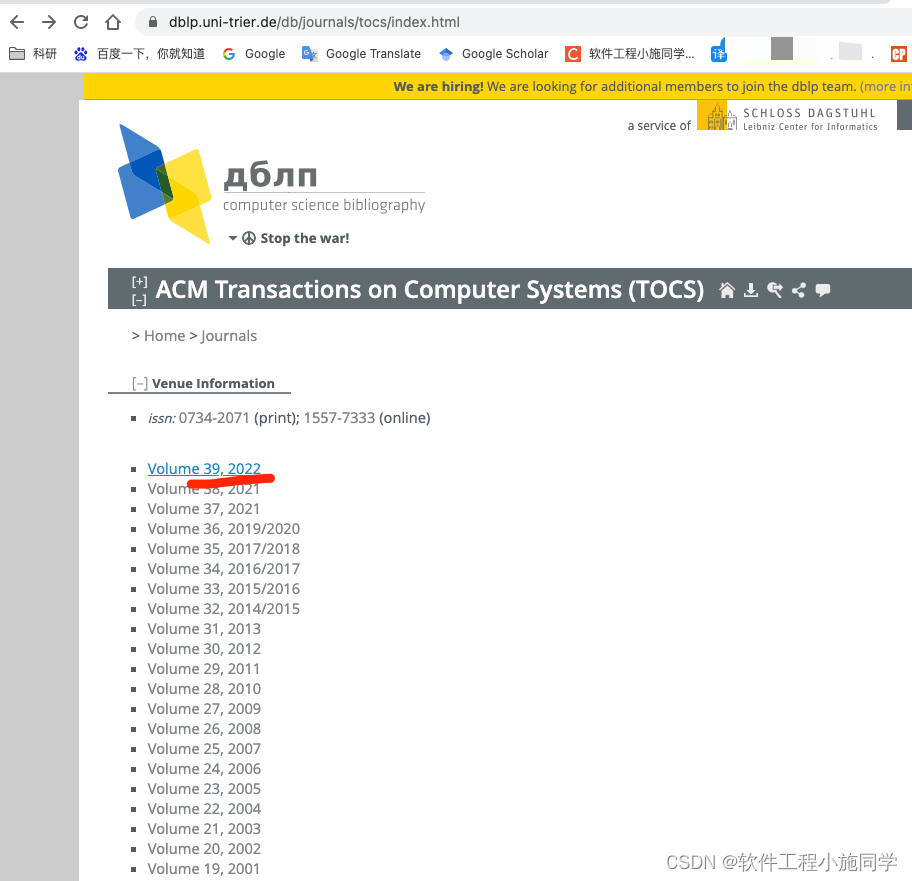Expand all sections with the [+] control

point(140,282)
